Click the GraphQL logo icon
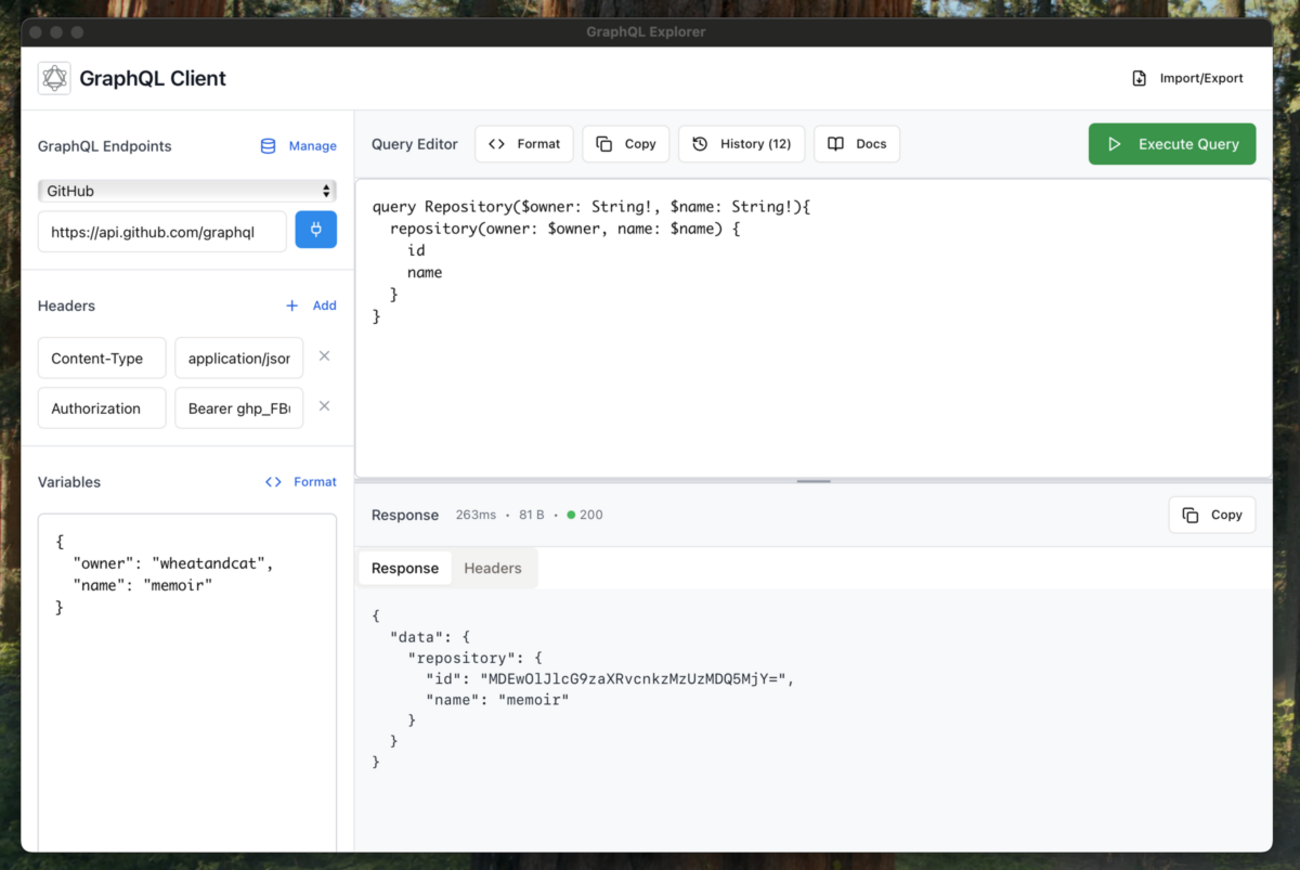This screenshot has width=1300, height=870. pyautogui.click(x=54, y=78)
